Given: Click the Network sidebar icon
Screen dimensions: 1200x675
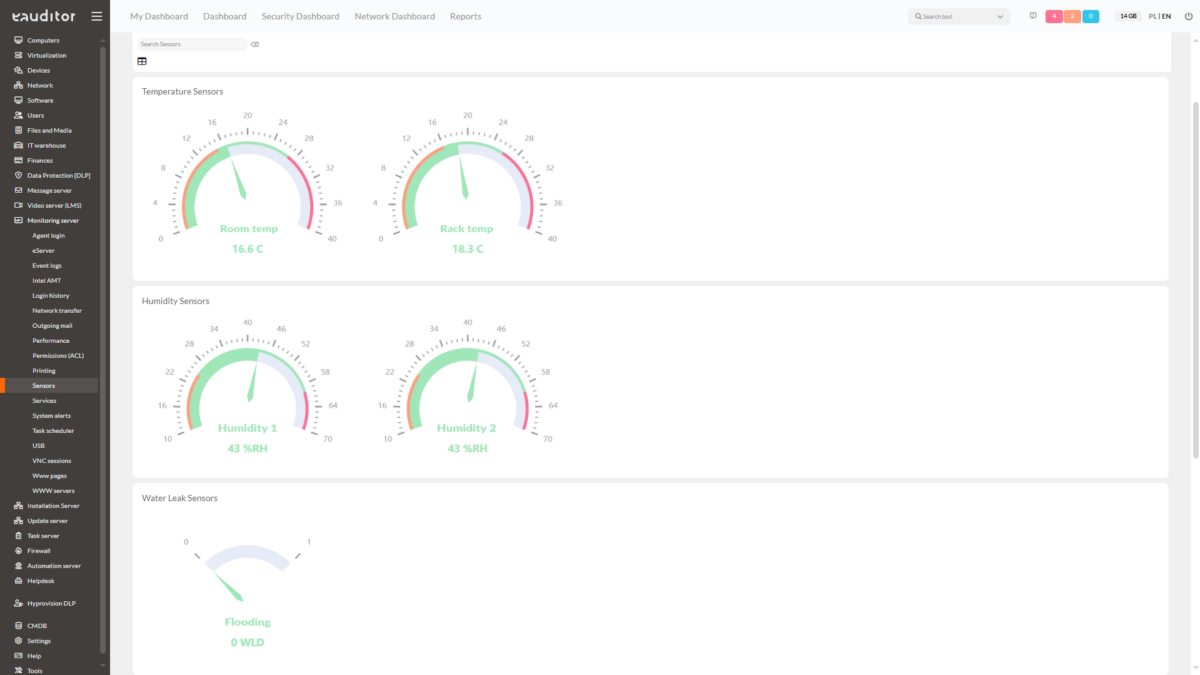Looking at the screenshot, I should 19,85.
